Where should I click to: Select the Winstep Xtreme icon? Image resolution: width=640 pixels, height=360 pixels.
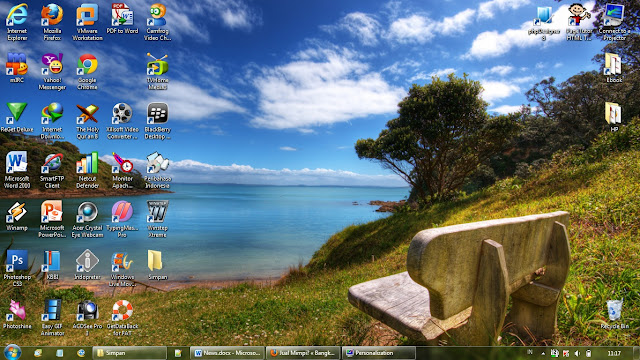coord(158,219)
